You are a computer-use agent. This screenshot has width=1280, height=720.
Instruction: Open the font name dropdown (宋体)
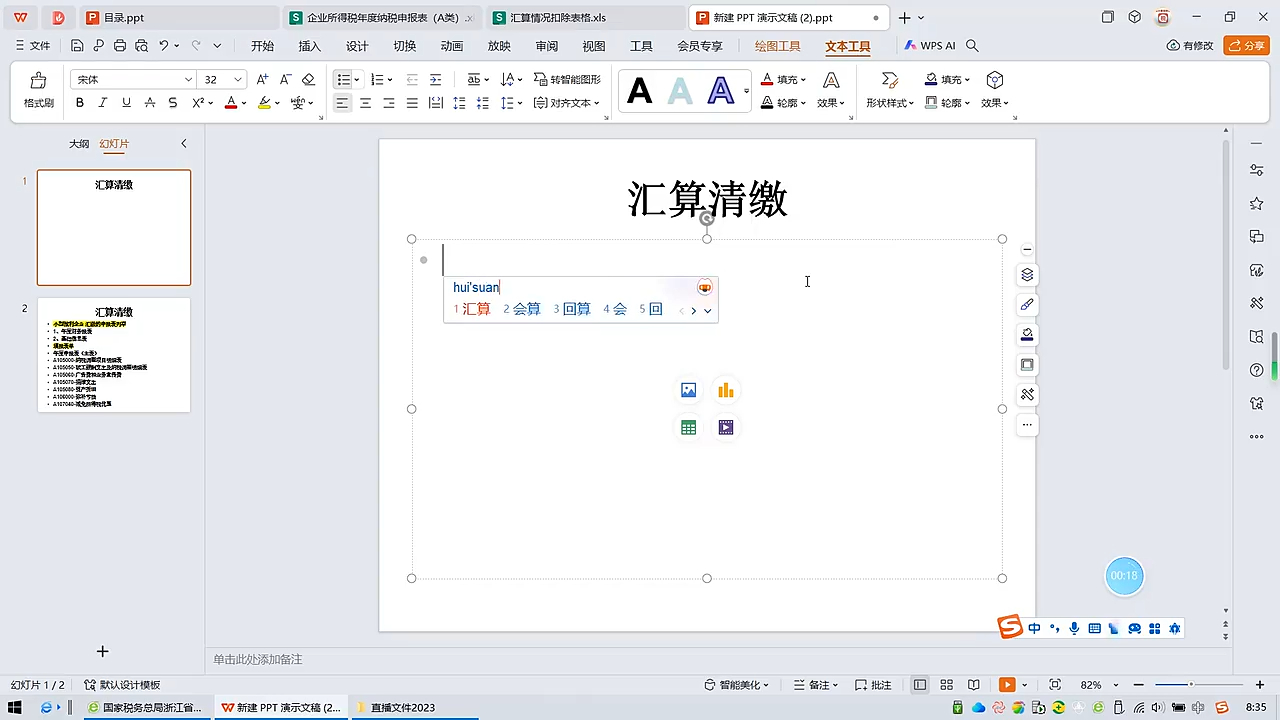(188, 80)
